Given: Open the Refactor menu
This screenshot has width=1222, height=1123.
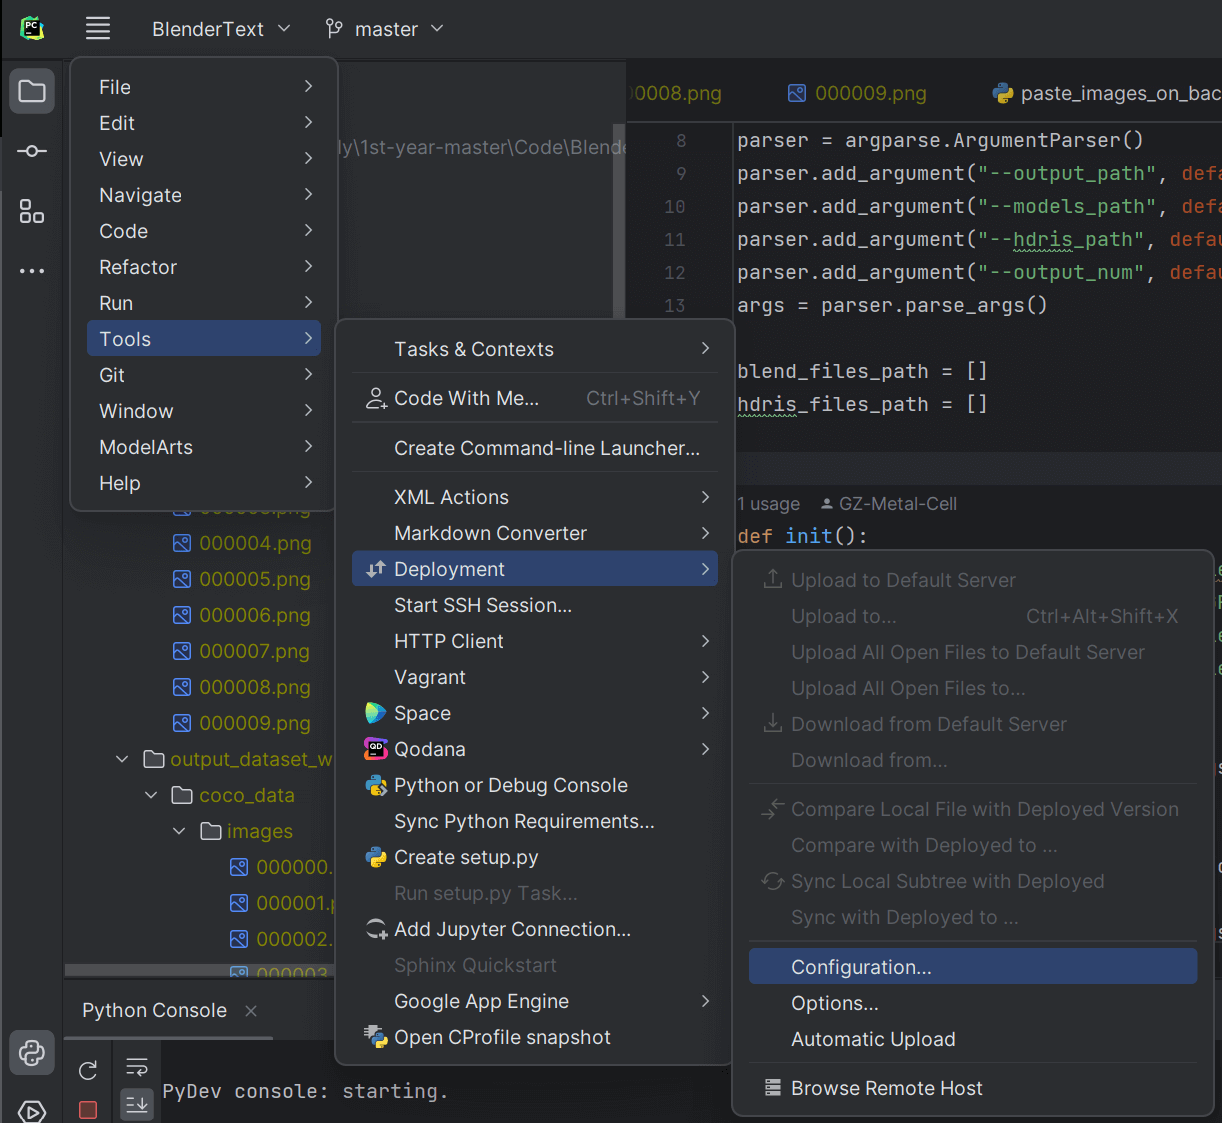Looking at the screenshot, I should point(204,267).
